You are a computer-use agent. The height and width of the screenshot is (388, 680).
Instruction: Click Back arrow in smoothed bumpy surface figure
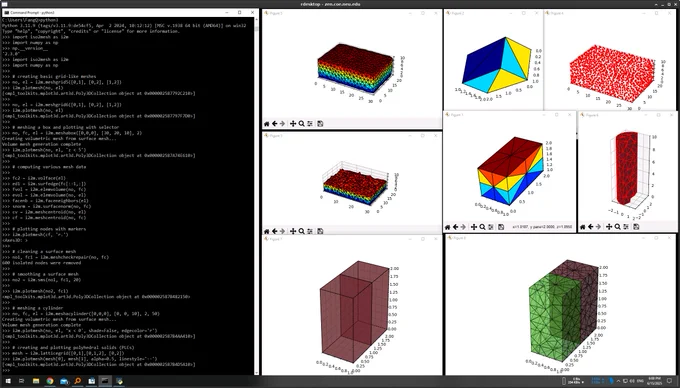pyautogui.click(x=275, y=231)
